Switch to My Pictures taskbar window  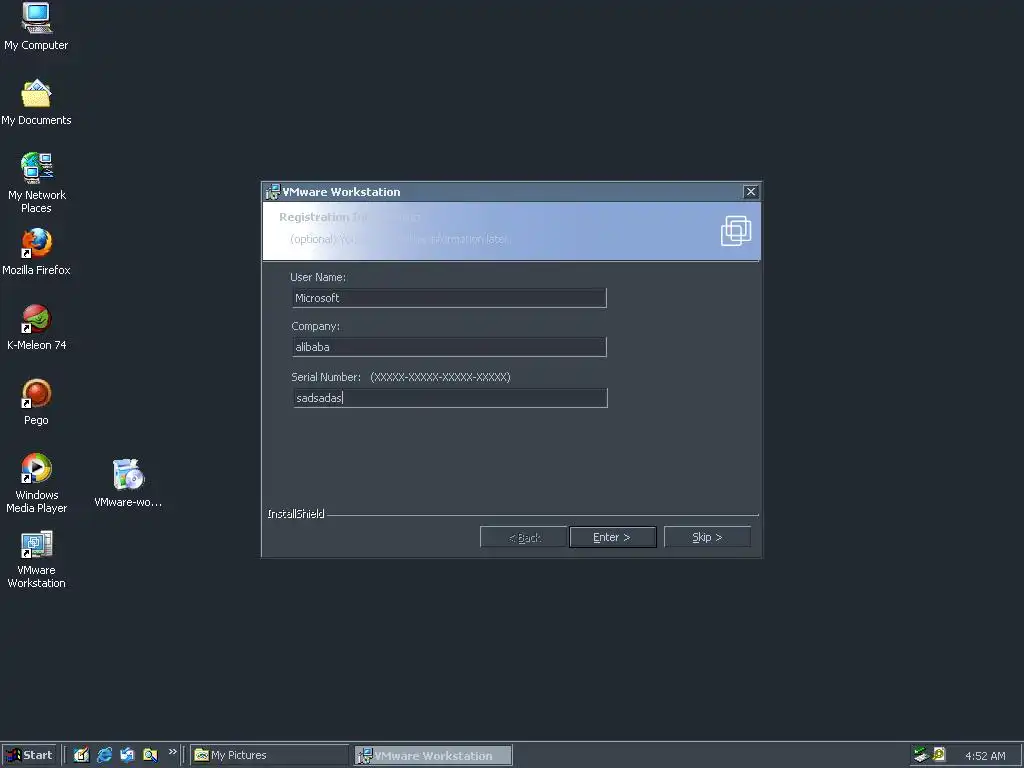tap(270, 755)
